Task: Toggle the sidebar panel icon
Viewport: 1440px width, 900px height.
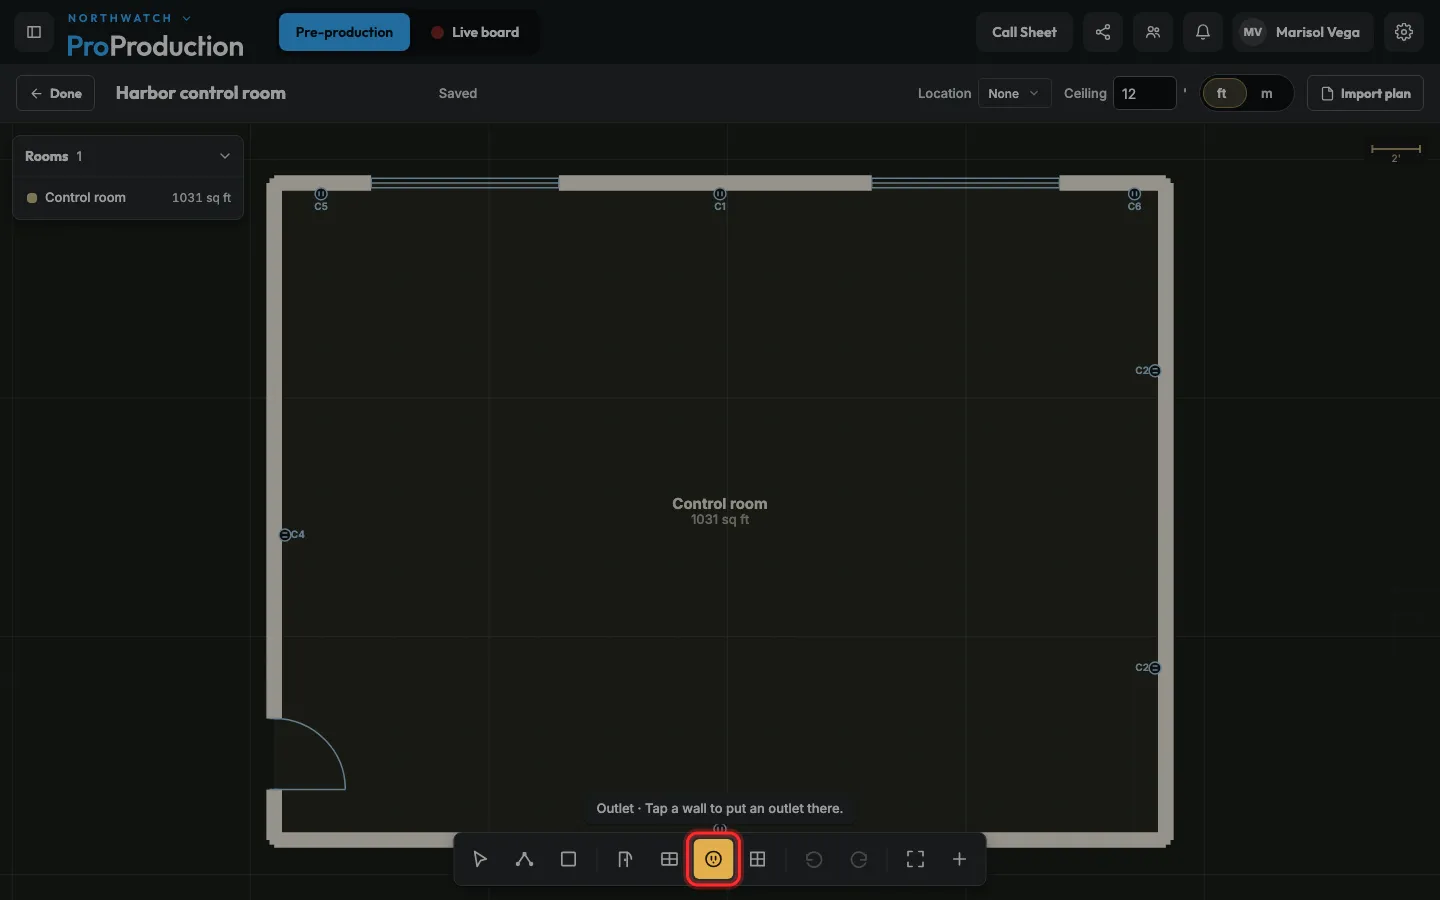Action: [34, 32]
